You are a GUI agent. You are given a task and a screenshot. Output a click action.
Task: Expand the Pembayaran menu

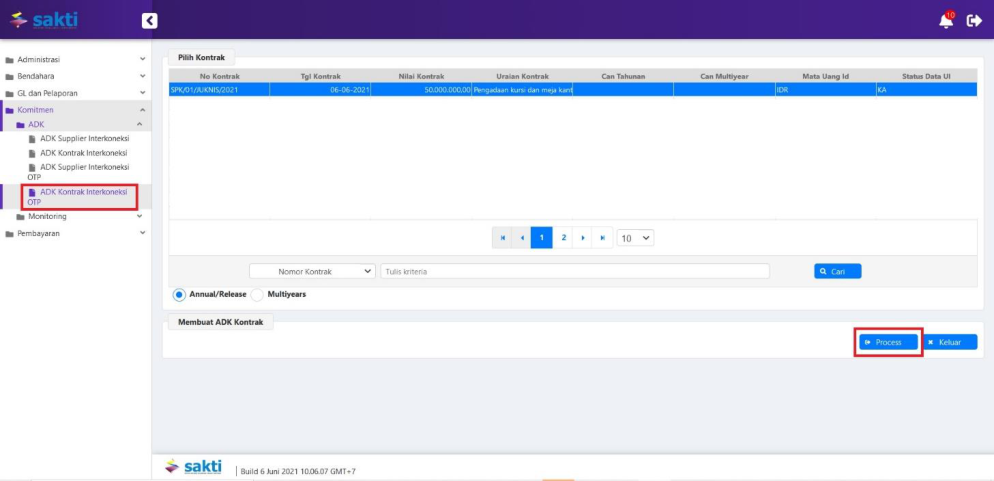click(x=75, y=233)
